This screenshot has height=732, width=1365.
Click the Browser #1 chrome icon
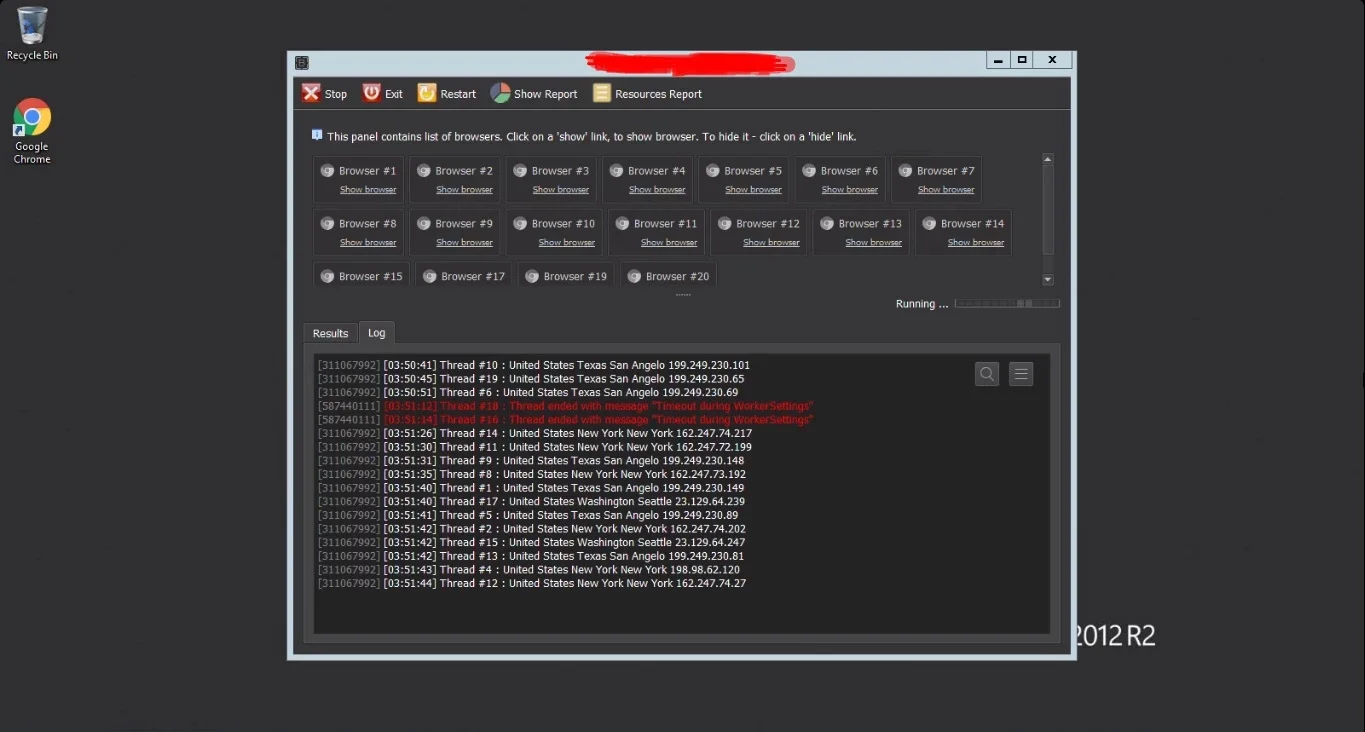[327, 171]
